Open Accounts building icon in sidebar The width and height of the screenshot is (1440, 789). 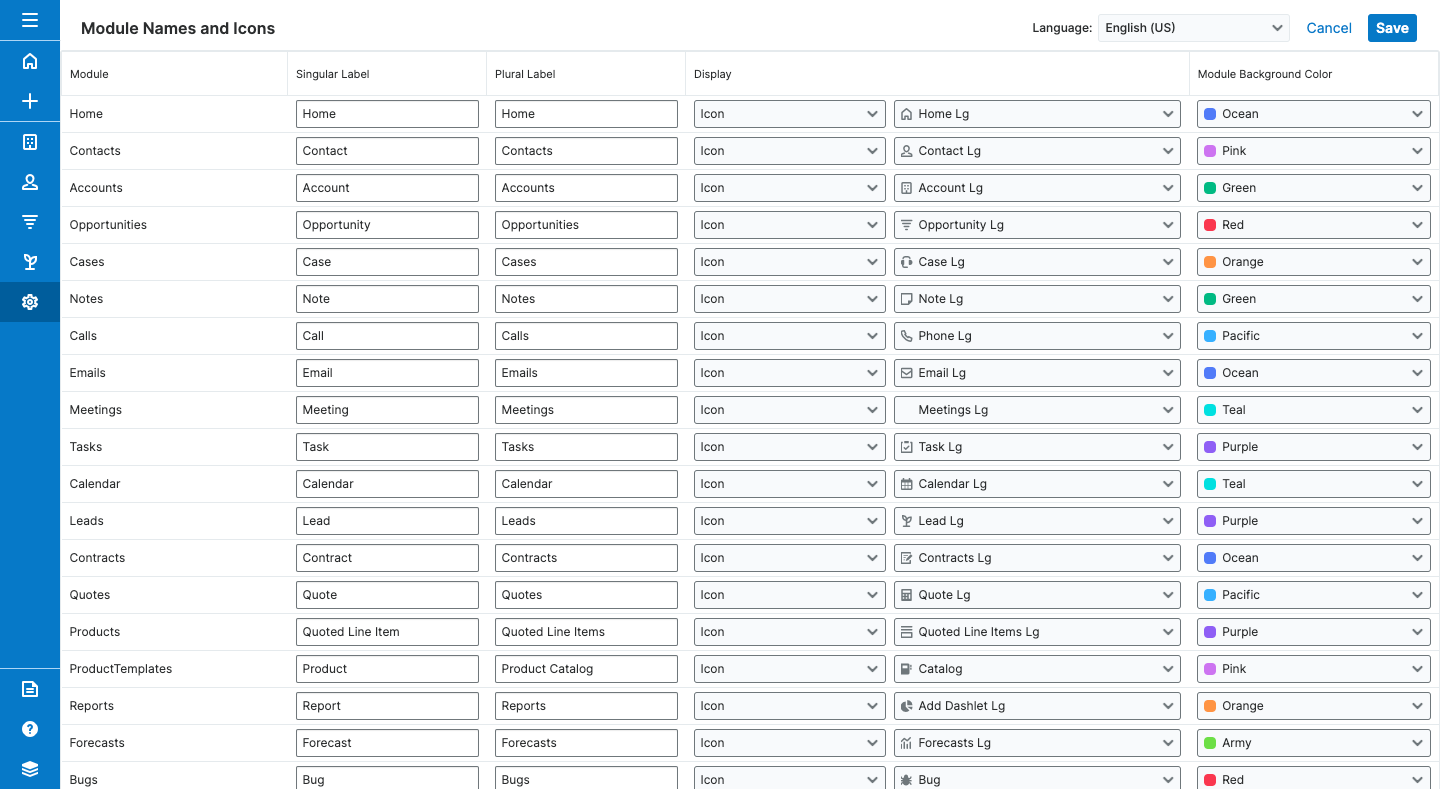pos(30,142)
